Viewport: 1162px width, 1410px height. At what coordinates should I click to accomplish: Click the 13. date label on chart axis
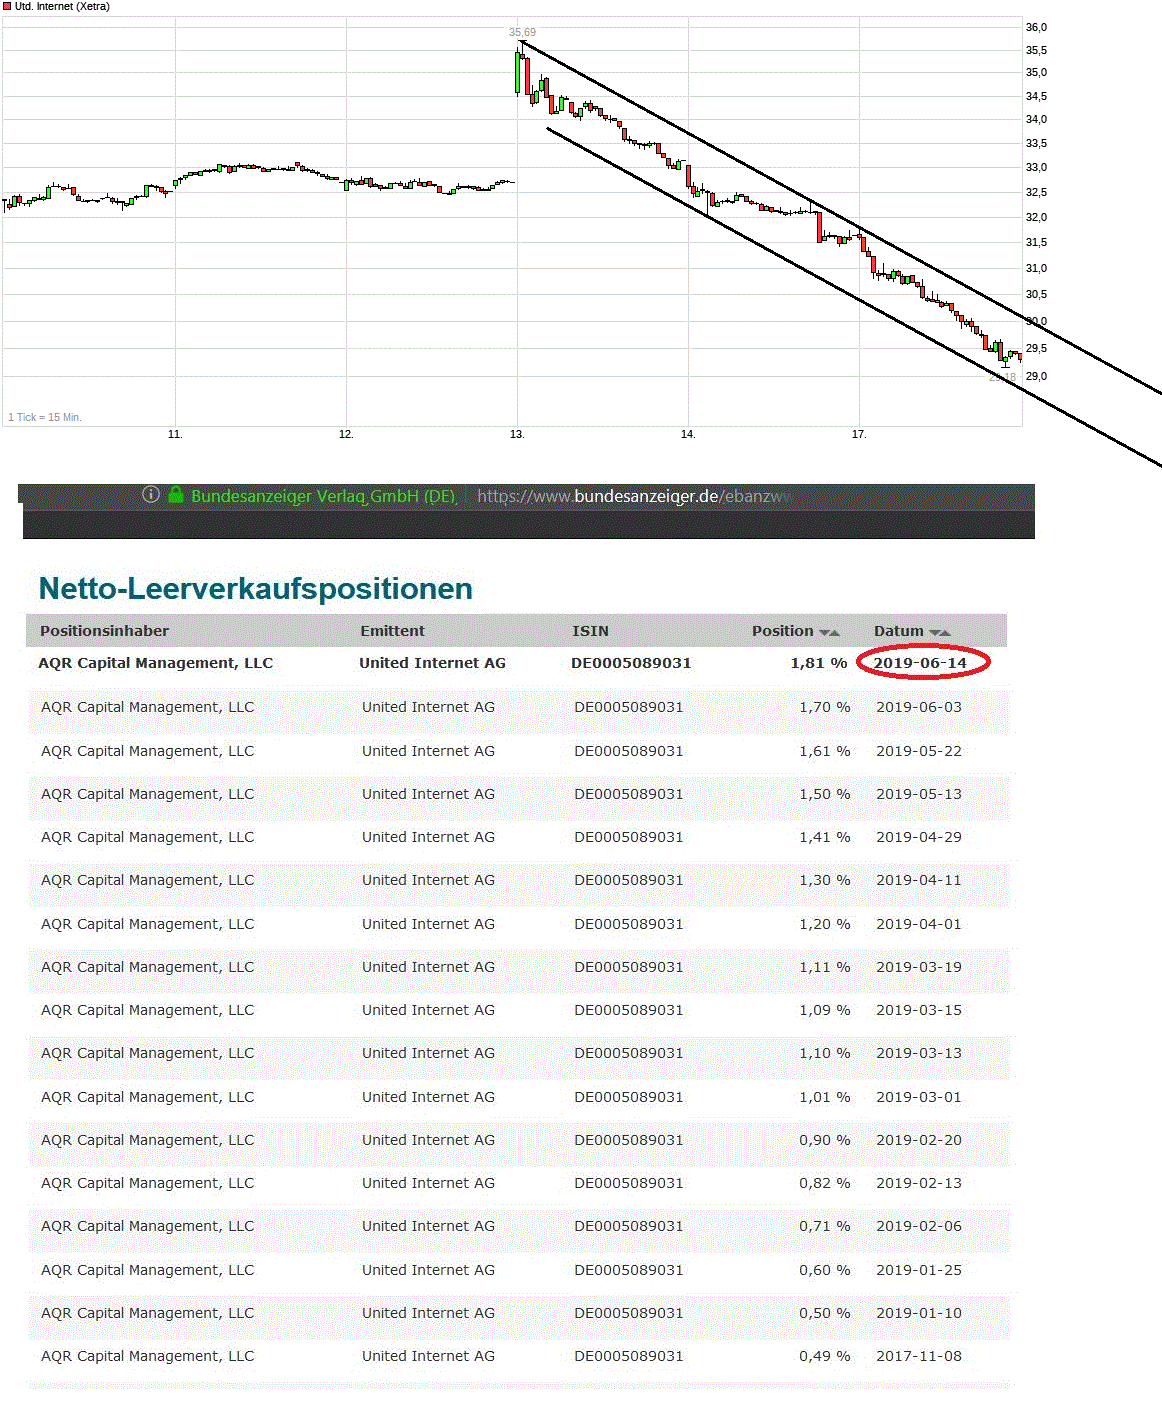click(x=517, y=434)
